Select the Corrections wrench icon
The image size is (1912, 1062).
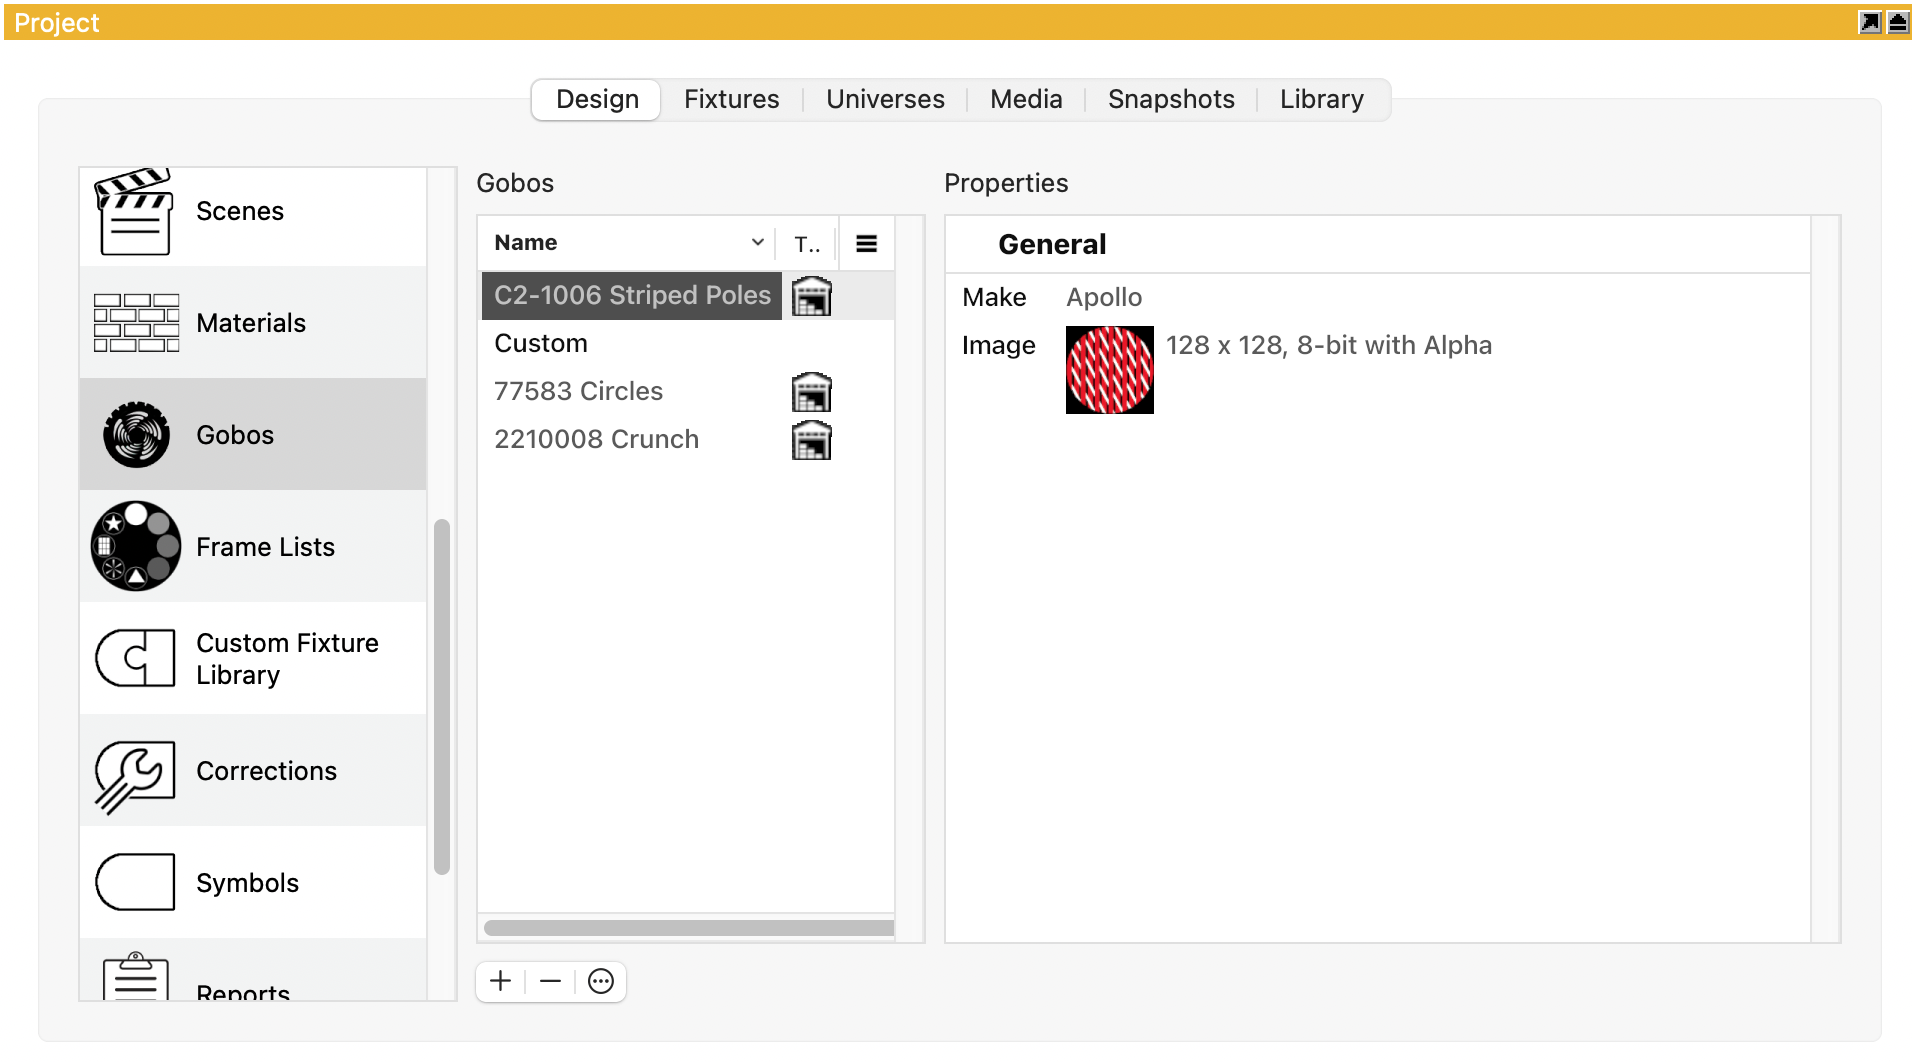click(x=136, y=771)
